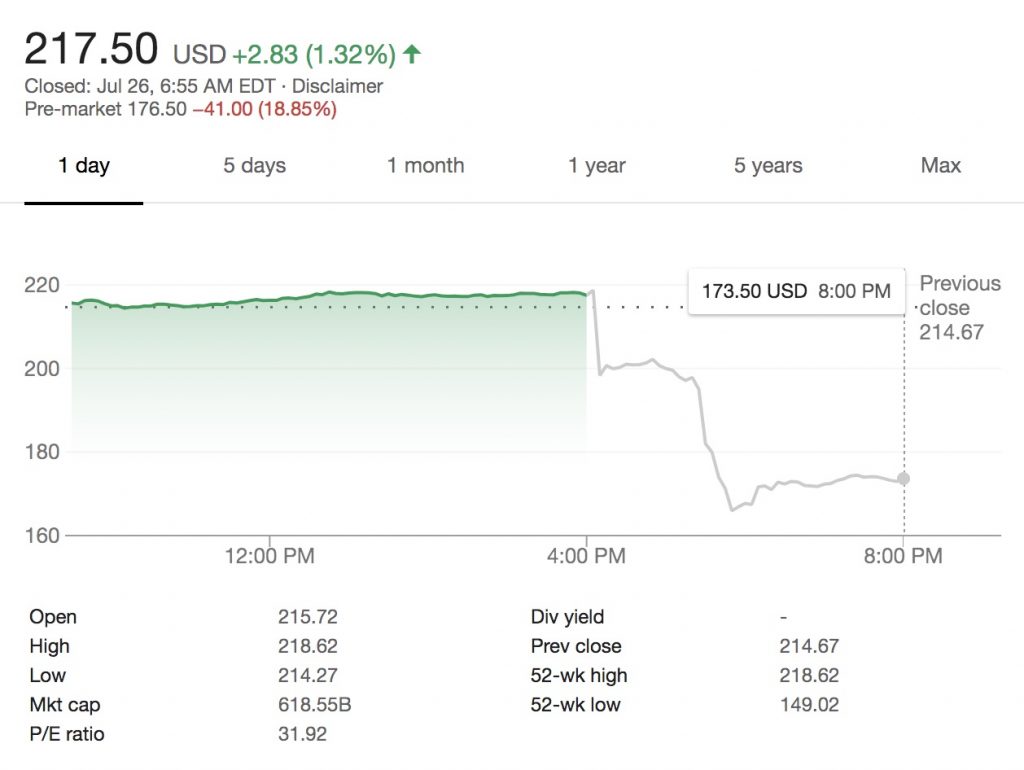Click the Mkt cap value 618.55B
The height and width of the screenshot is (770, 1024).
(314, 705)
